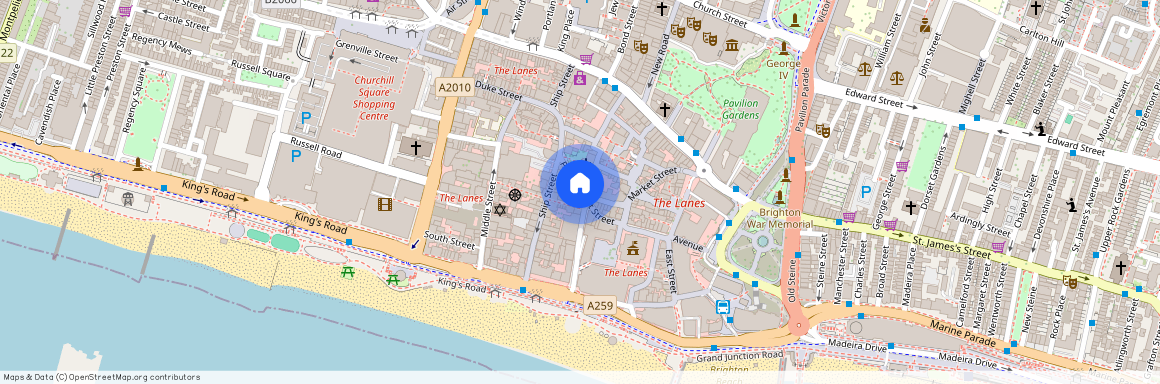Click the East Street label
The image size is (1160, 384).
(x=670, y=271)
